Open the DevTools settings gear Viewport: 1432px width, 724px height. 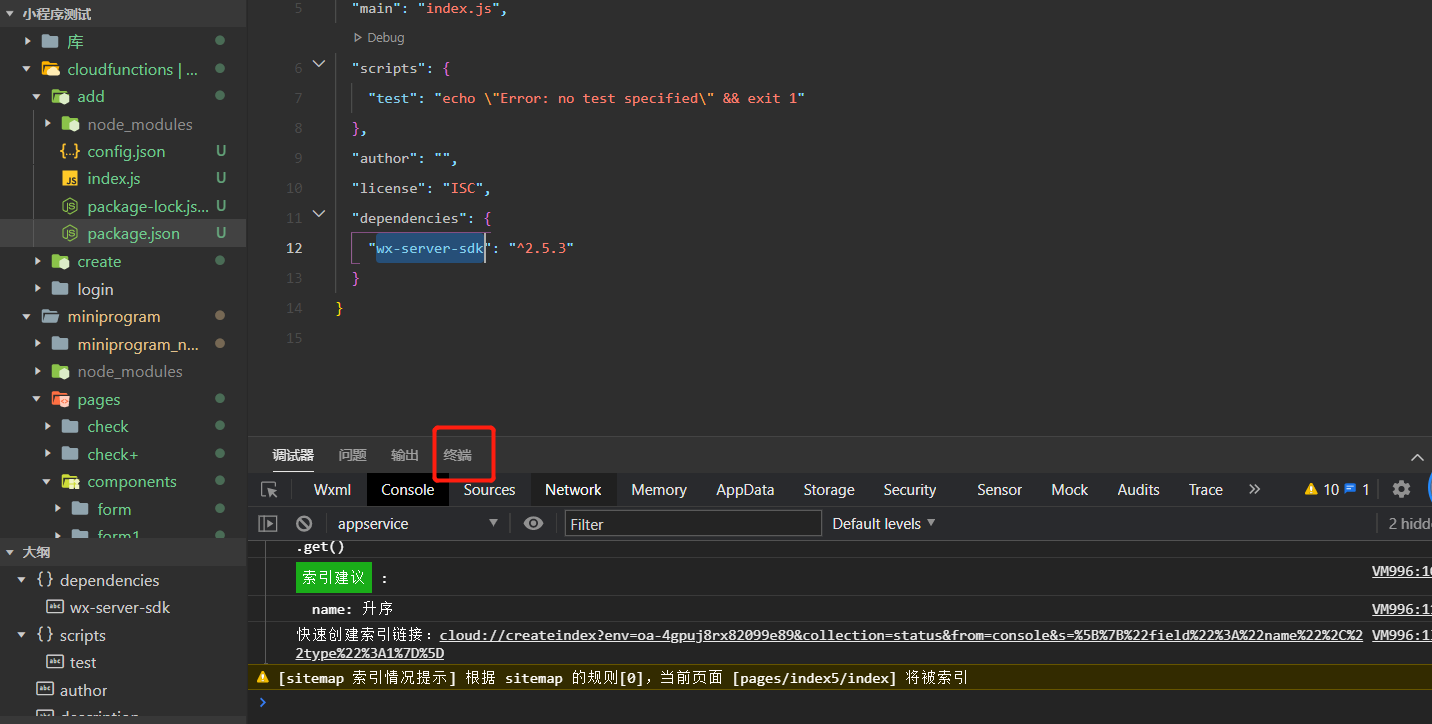[1401, 489]
